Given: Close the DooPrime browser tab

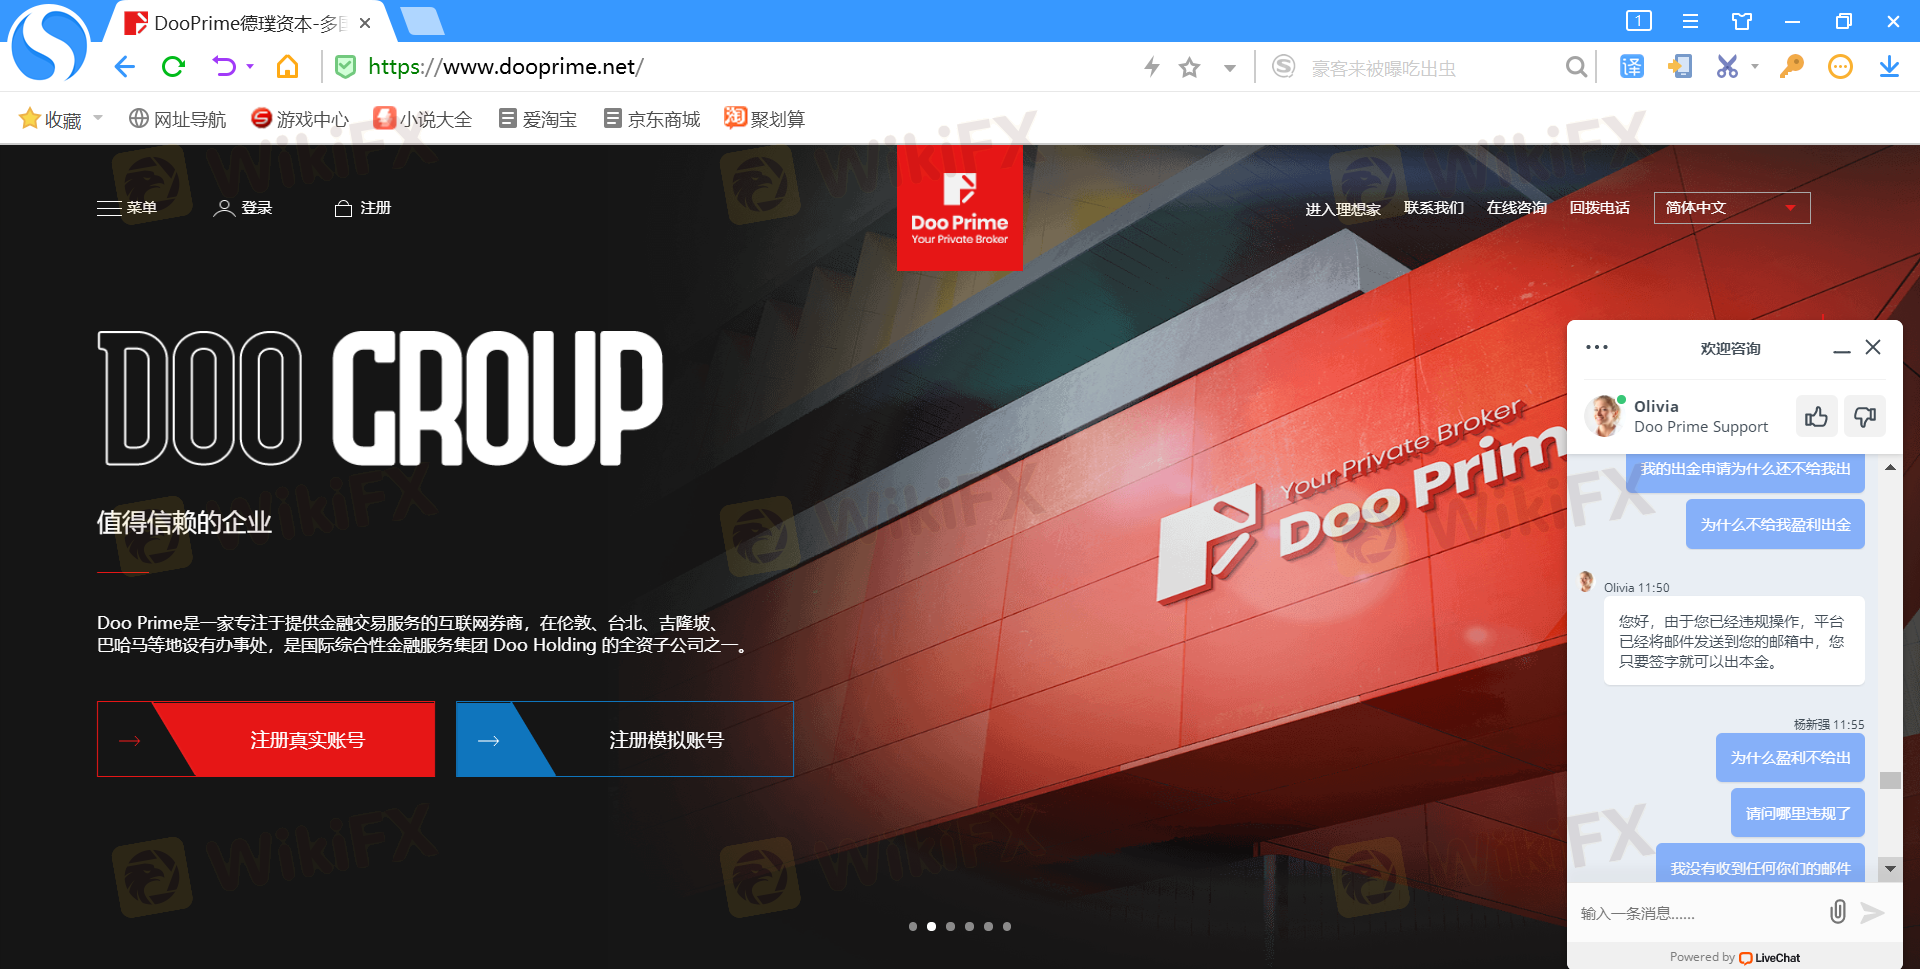Looking at the screenshot, I should [365, 23].
